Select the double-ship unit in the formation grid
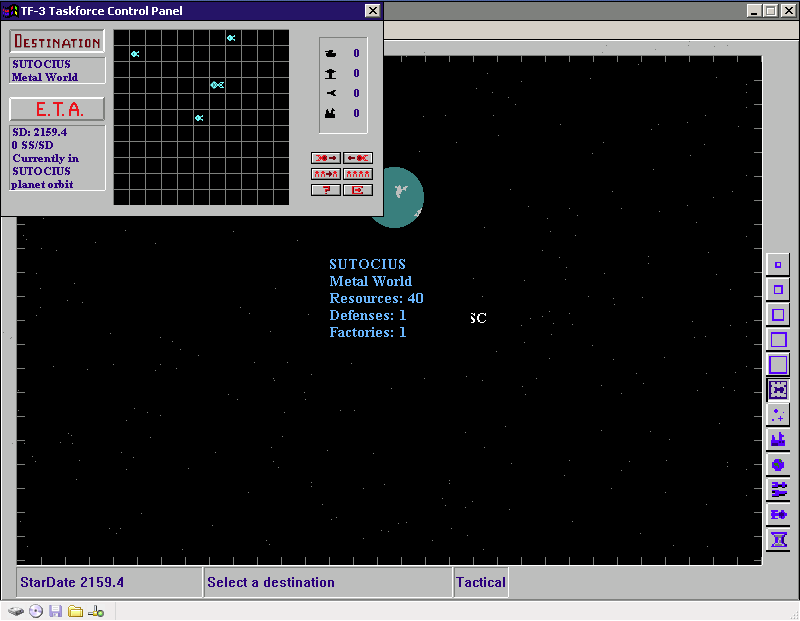 pyautogui.click(x=217, y=85)
